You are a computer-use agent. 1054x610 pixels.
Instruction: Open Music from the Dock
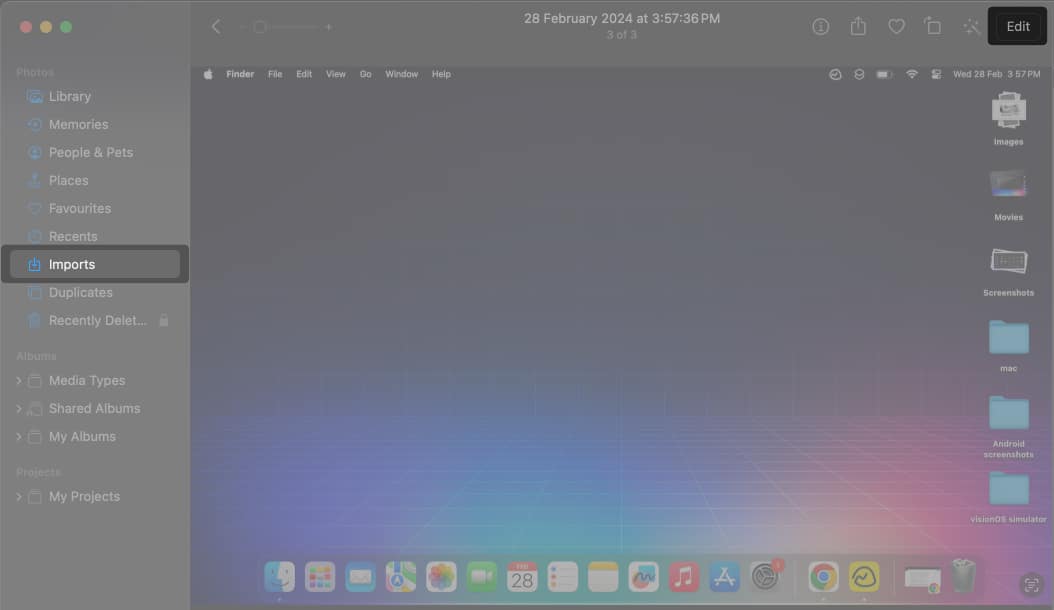(x=684, y=577)
